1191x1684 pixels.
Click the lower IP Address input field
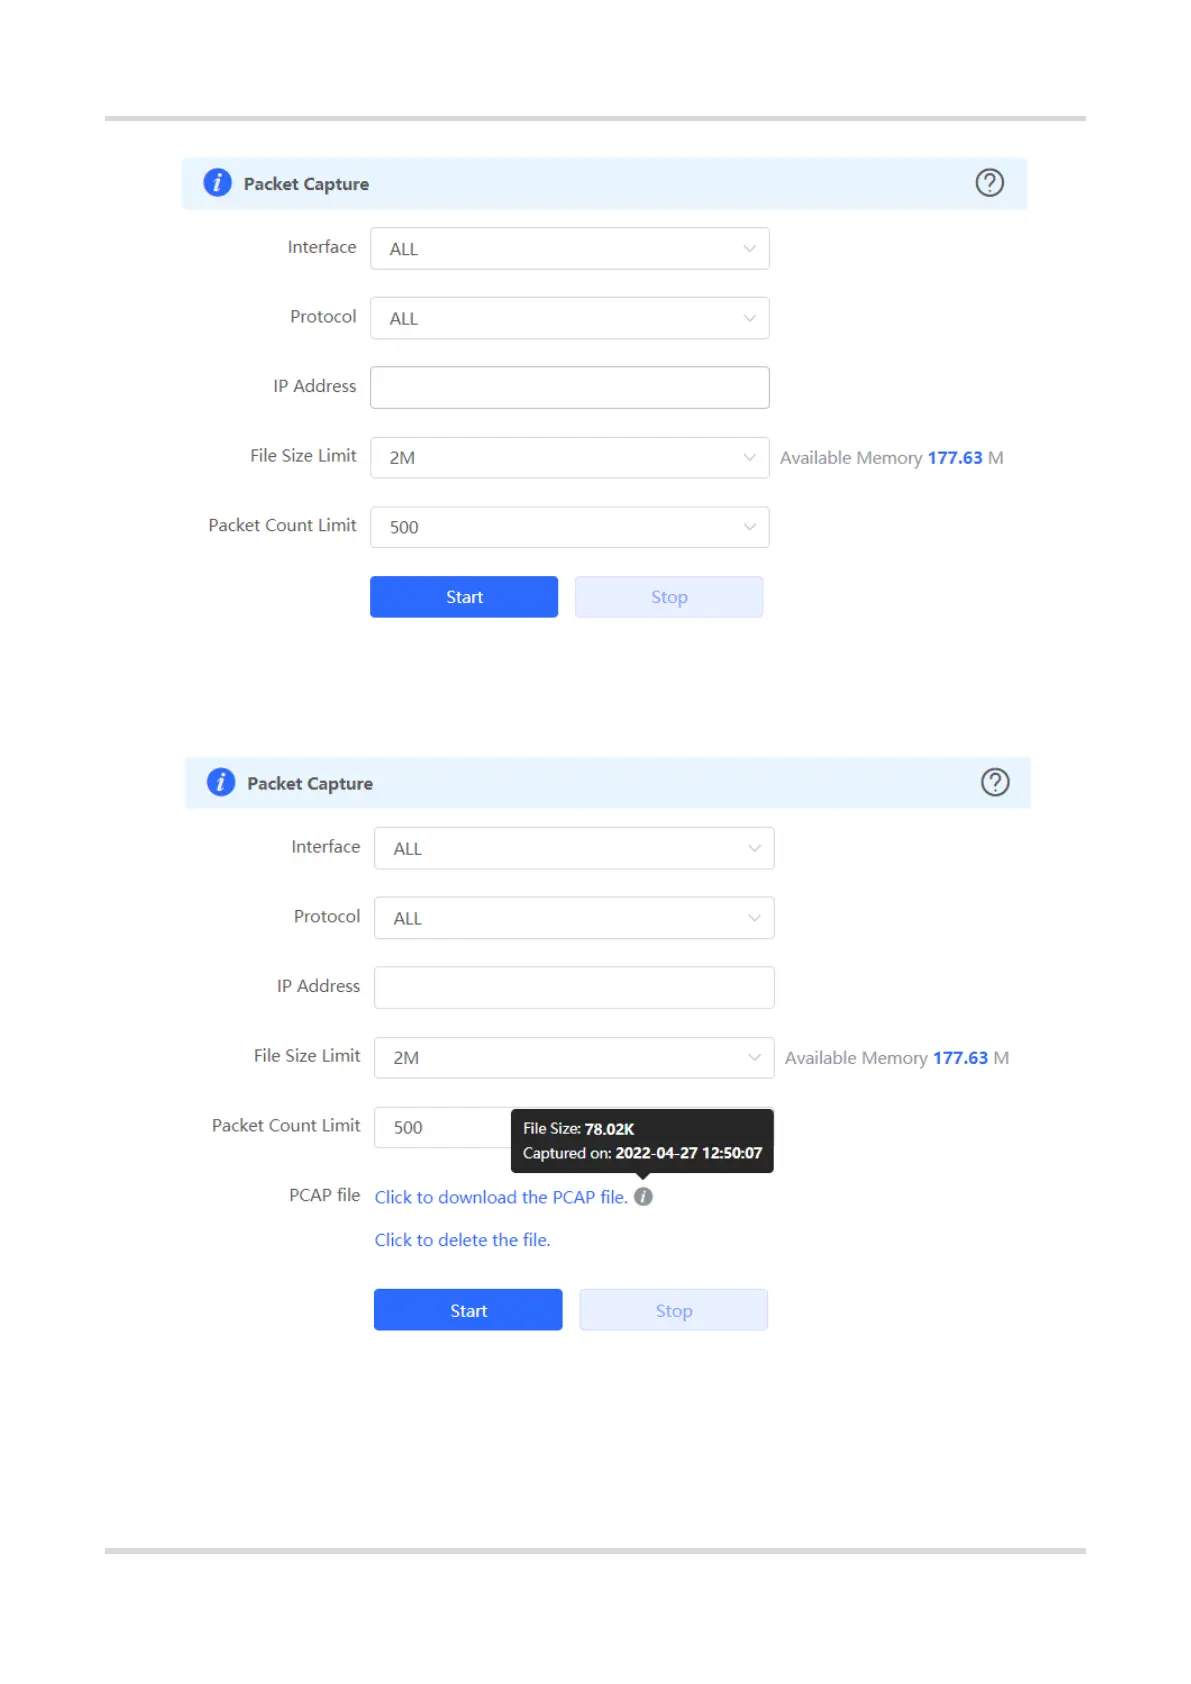click(x=574, y=988)
